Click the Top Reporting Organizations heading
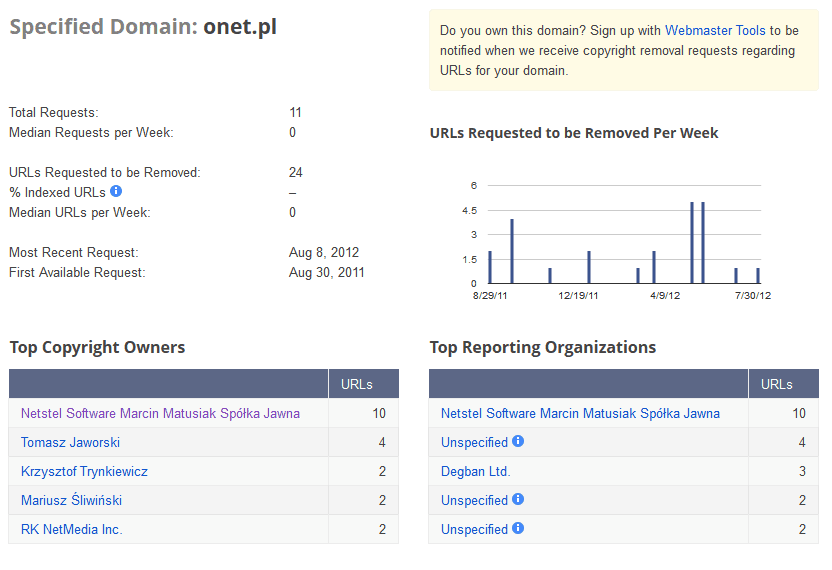 pos(543,347)
